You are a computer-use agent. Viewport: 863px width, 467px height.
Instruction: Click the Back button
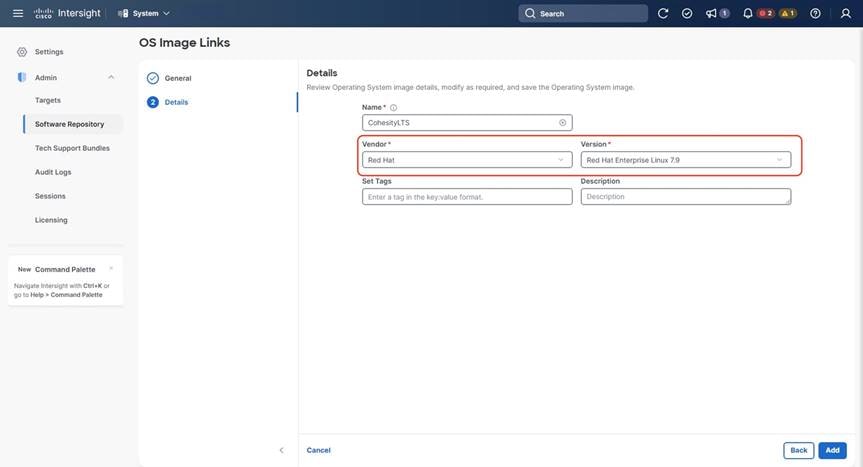click(x=799, y=450)
